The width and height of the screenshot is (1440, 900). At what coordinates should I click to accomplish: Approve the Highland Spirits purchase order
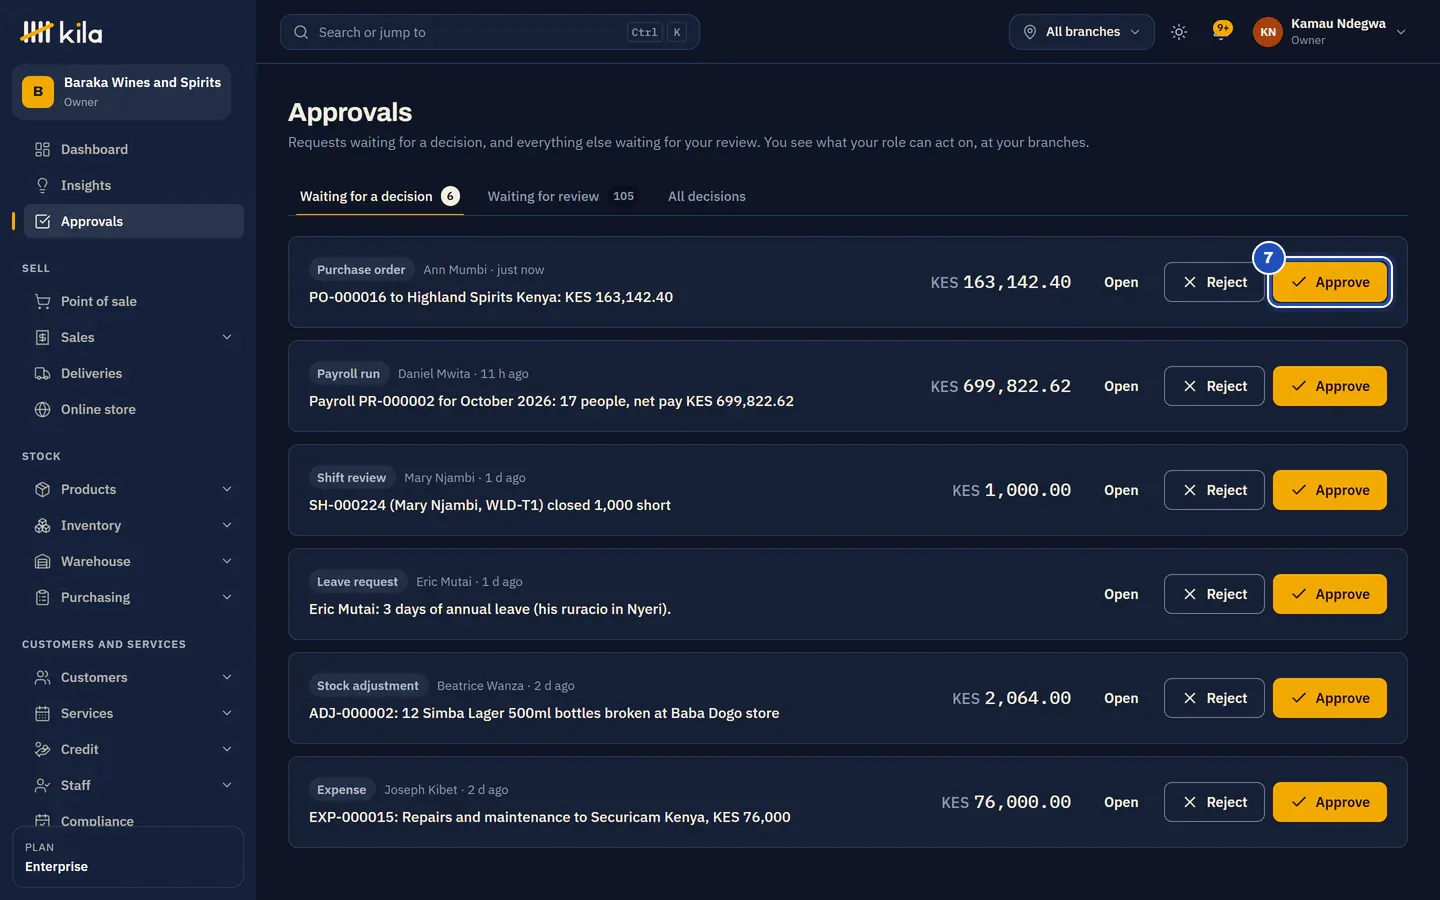click(x=1330, y=282)
